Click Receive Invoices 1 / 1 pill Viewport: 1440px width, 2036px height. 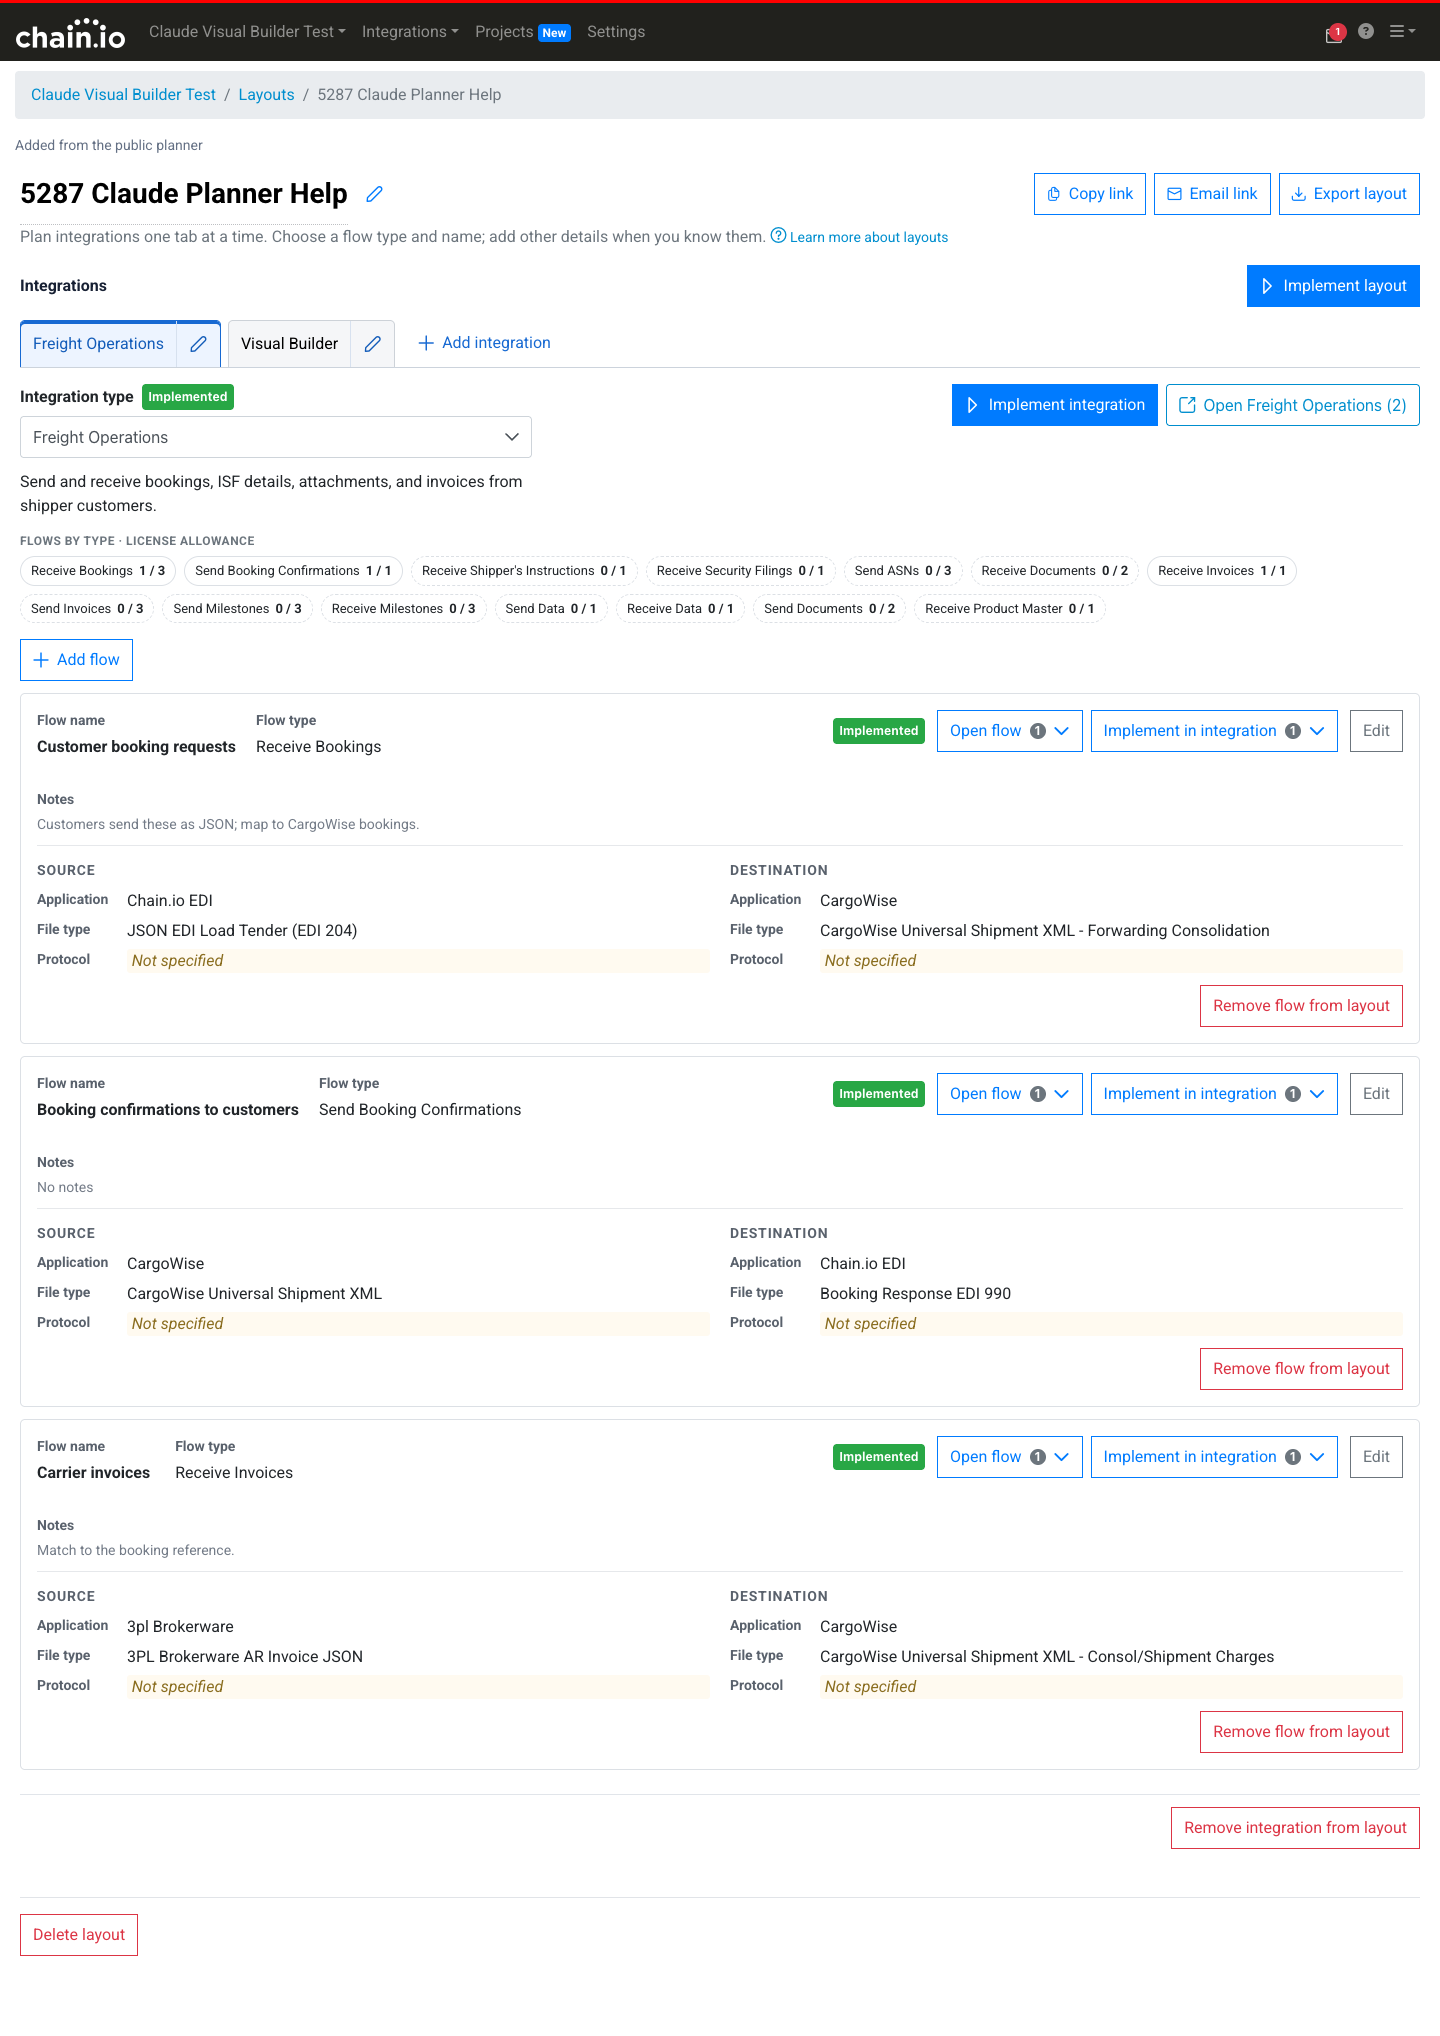click(x=1221, y=571)
